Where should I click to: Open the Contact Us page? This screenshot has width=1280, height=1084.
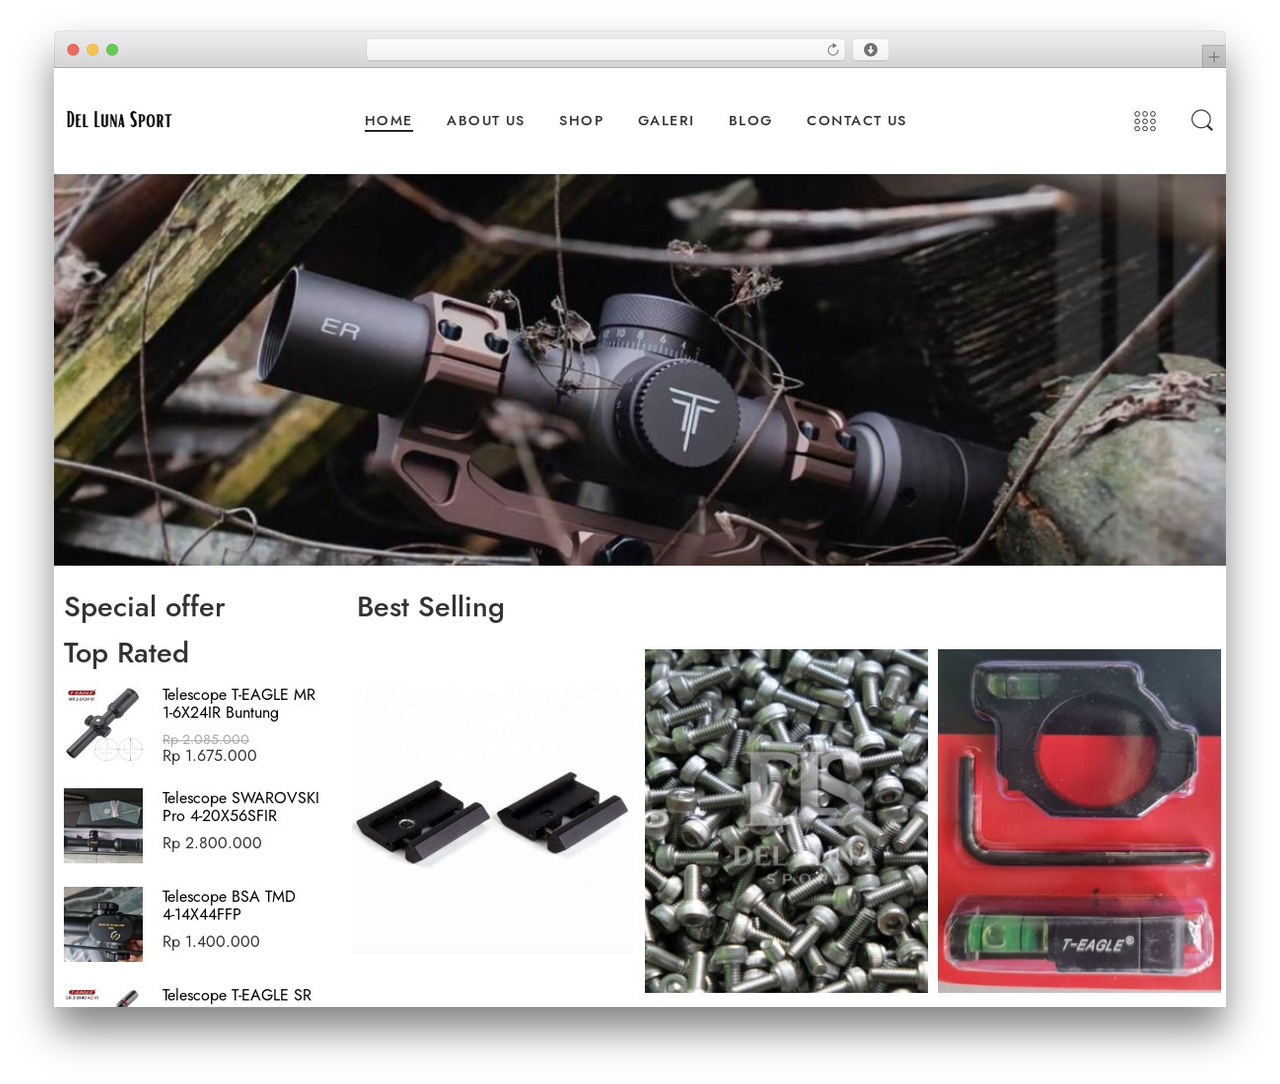pos(856,120)
